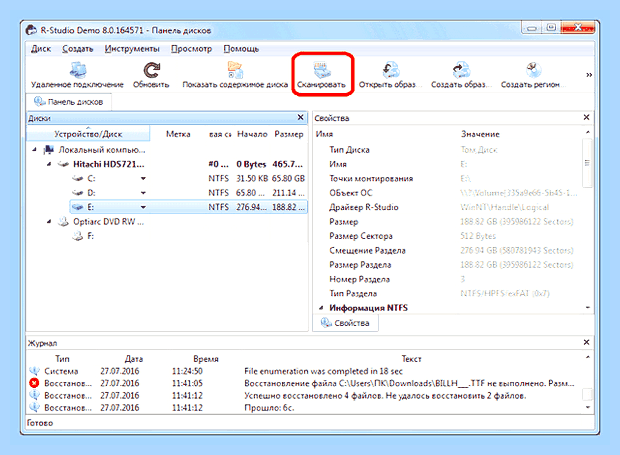Select the C: drive icon

click(x=78, y=179)
